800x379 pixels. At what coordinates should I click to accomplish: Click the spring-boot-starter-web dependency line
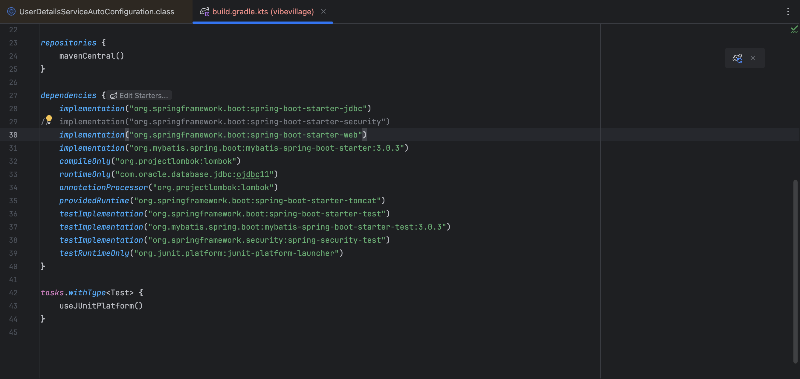pos(213,135)
